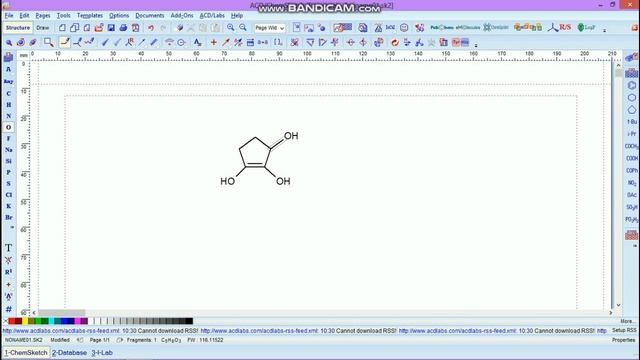The image size is (640, 360).
Task: Select the Sodium atom button
Action: tap(9, 150)
